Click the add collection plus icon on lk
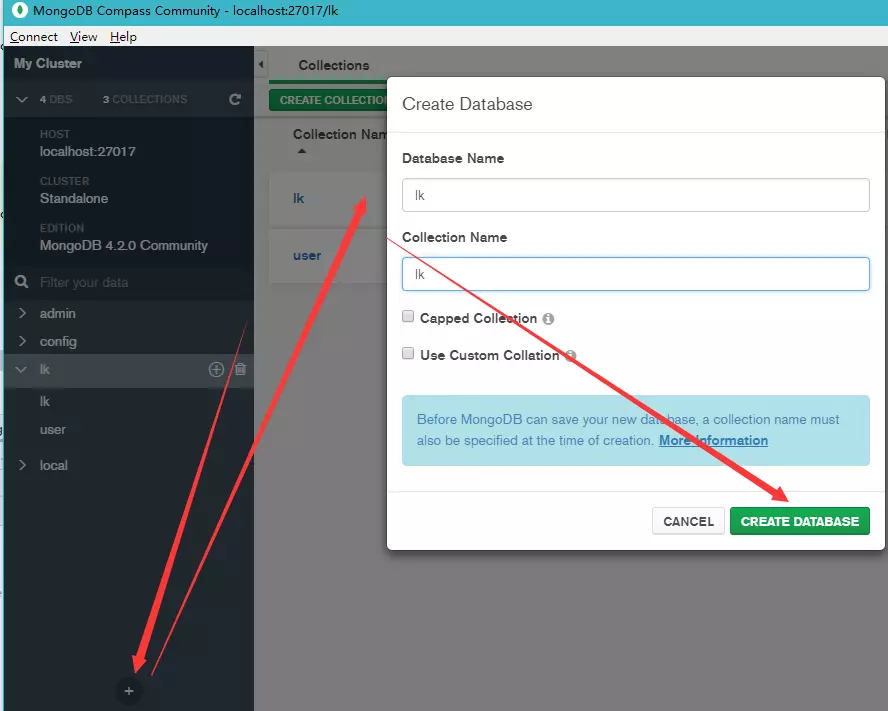 (x=216, y=369)
